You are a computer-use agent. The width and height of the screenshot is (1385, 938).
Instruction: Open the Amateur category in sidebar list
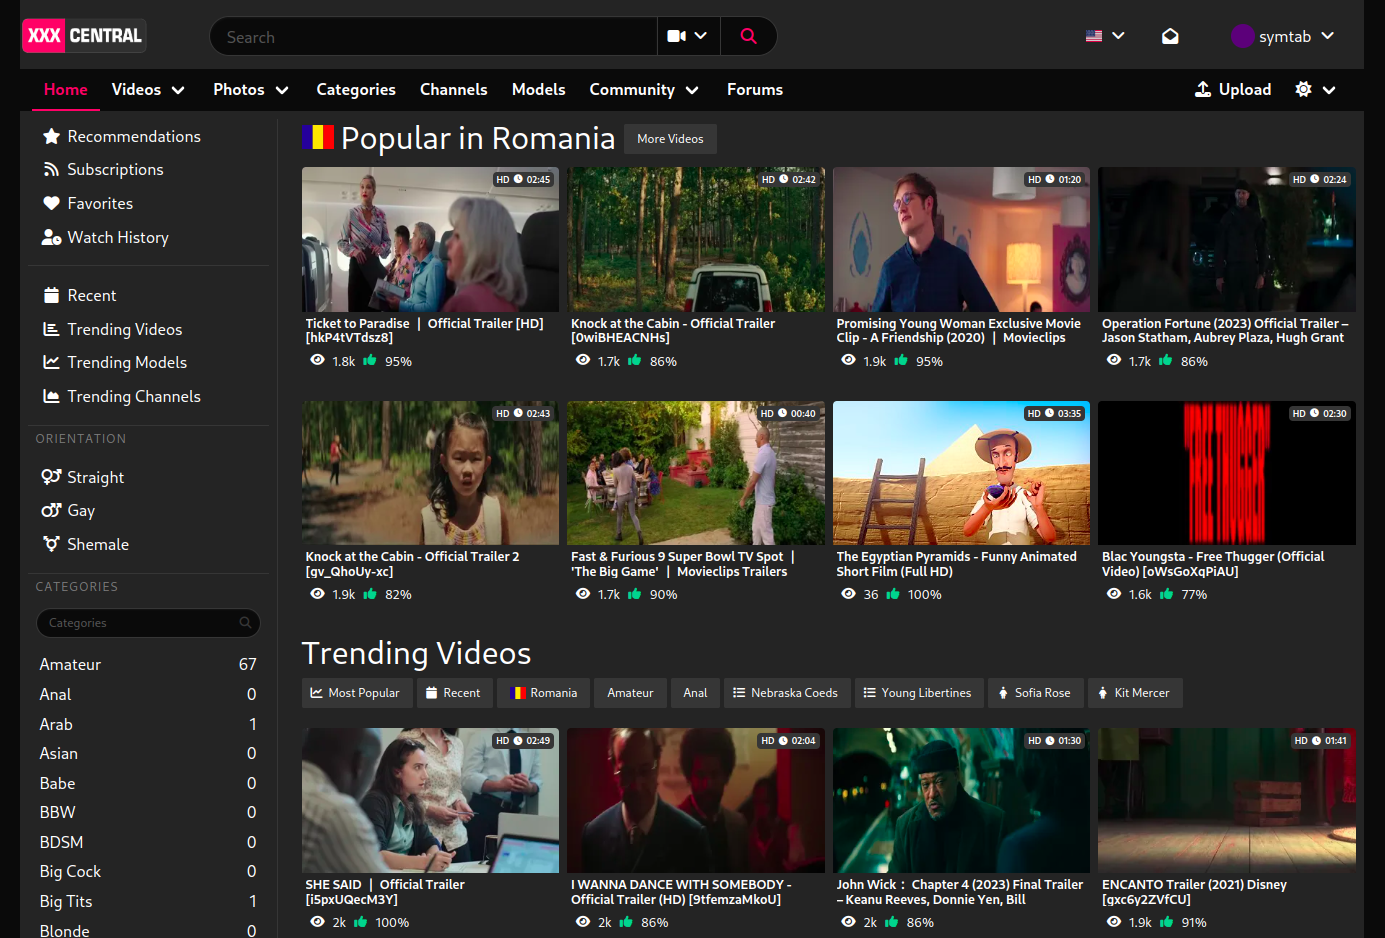[148, 664]
